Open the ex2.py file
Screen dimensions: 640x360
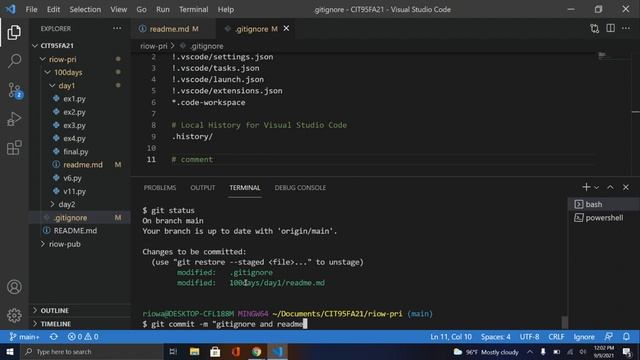(x=74, y=112)
